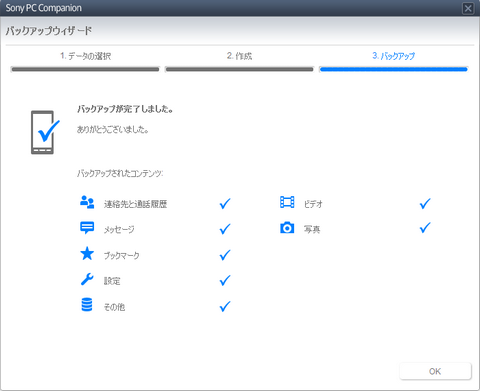The image size is (480, 391).
Task: Click the bookmarks star icon
Action: (x=87, y=254)
